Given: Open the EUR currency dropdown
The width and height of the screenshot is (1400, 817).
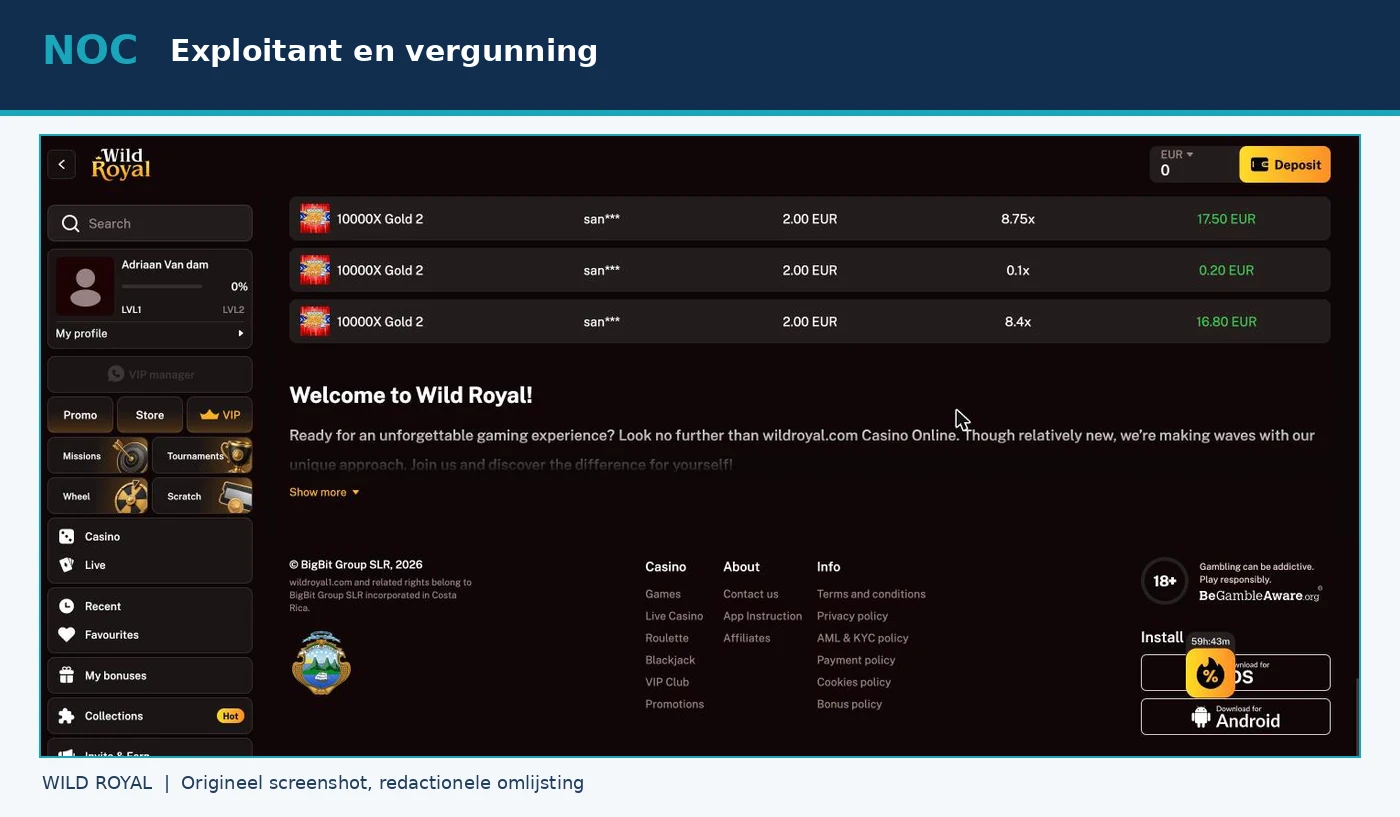Looking at the screenshot, I should coord(1177,155).
